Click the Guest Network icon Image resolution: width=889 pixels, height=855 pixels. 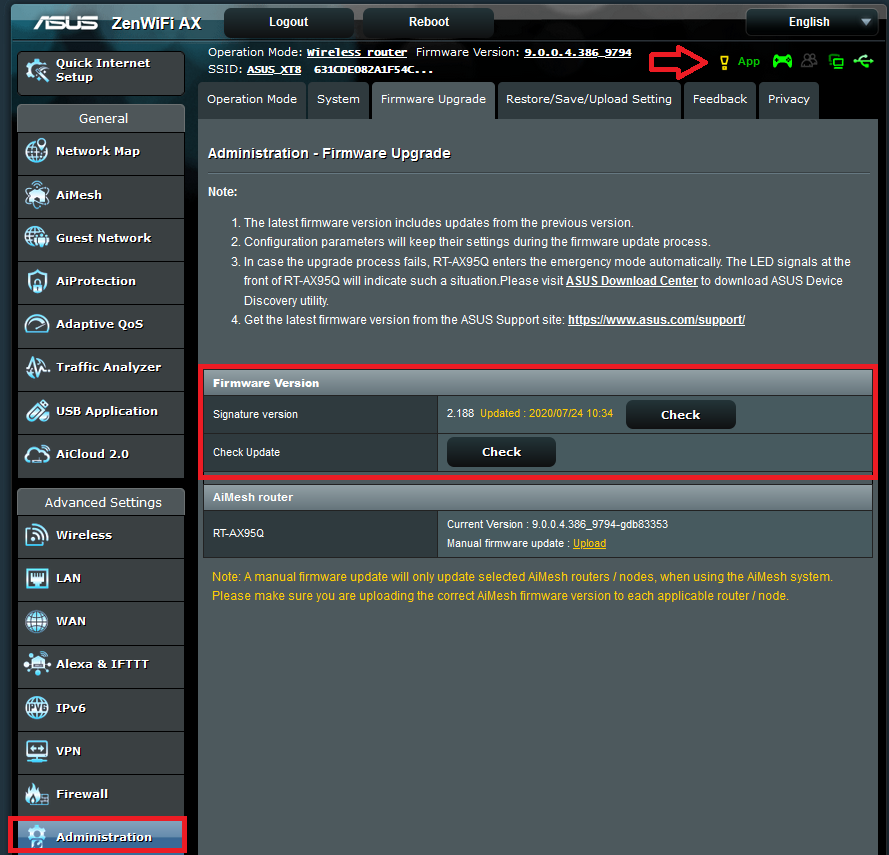pyautogui.click(x=37, y=237)
